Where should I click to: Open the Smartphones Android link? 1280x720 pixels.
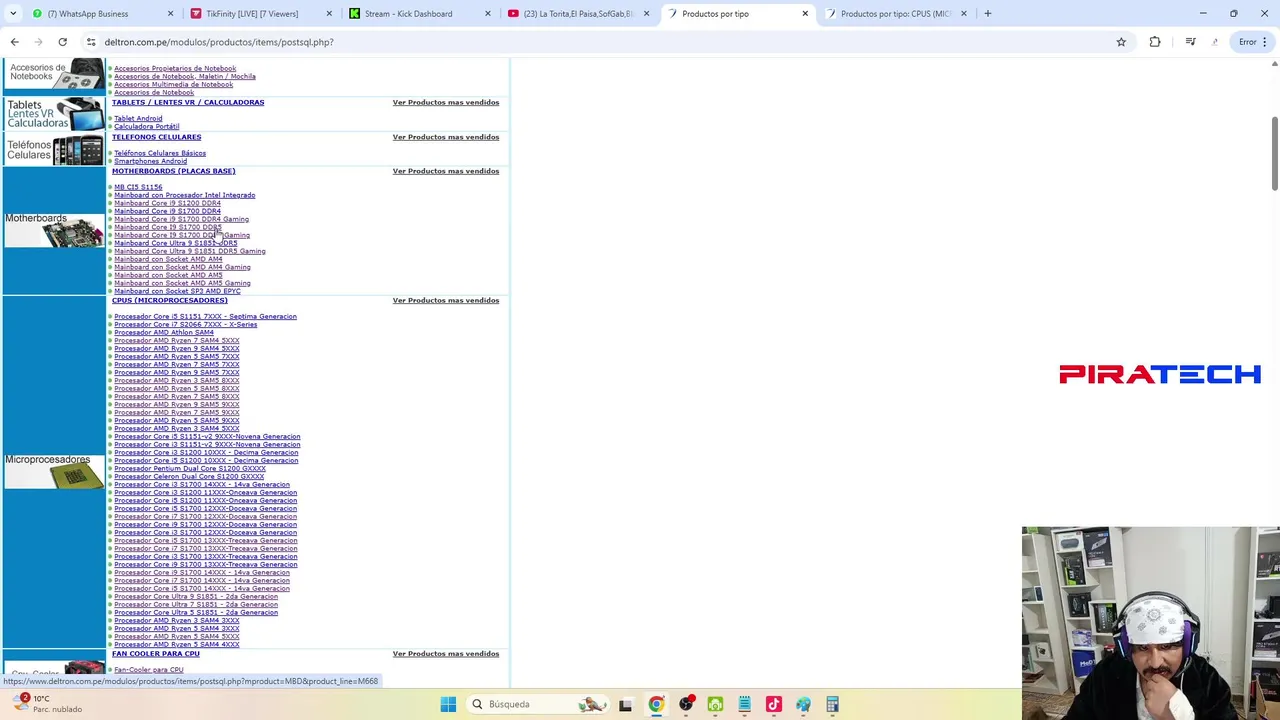click(x=150, y=161)
